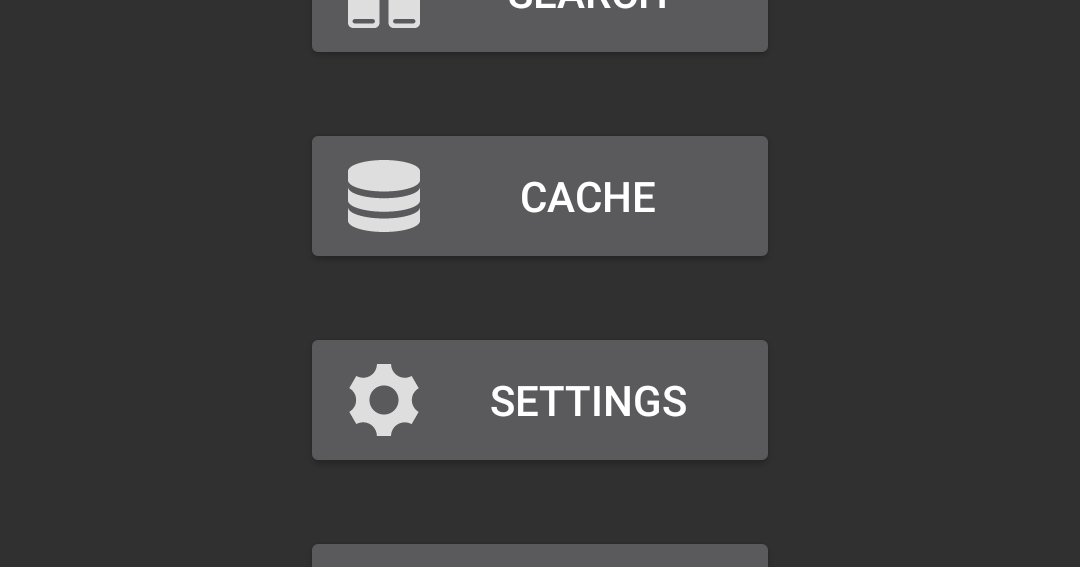Tap the cog wheel symbol
This screenshot has height=567, width=1080.
point(384,400)
